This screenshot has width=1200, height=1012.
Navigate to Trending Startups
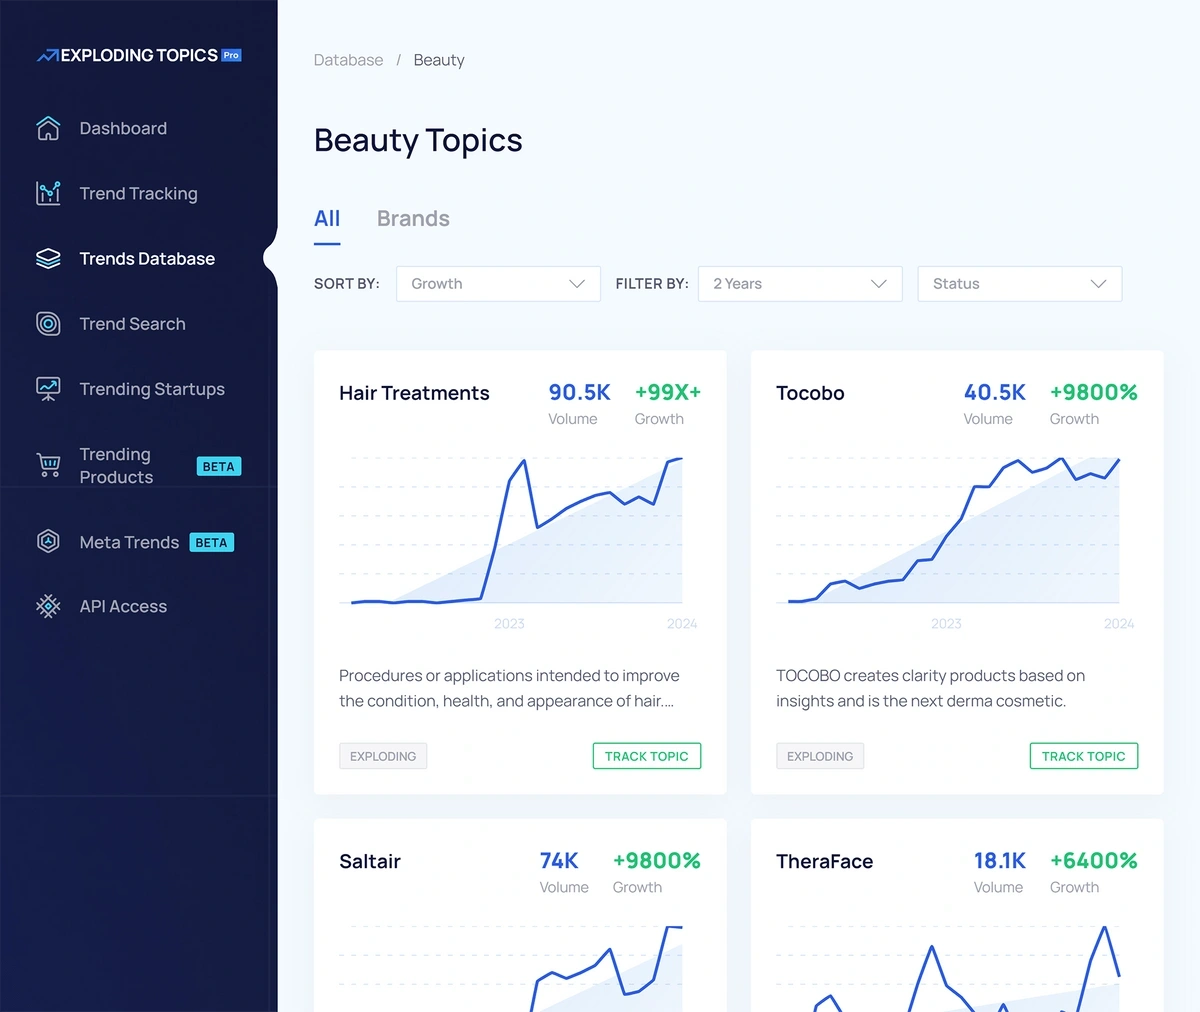tap(152, 389)
